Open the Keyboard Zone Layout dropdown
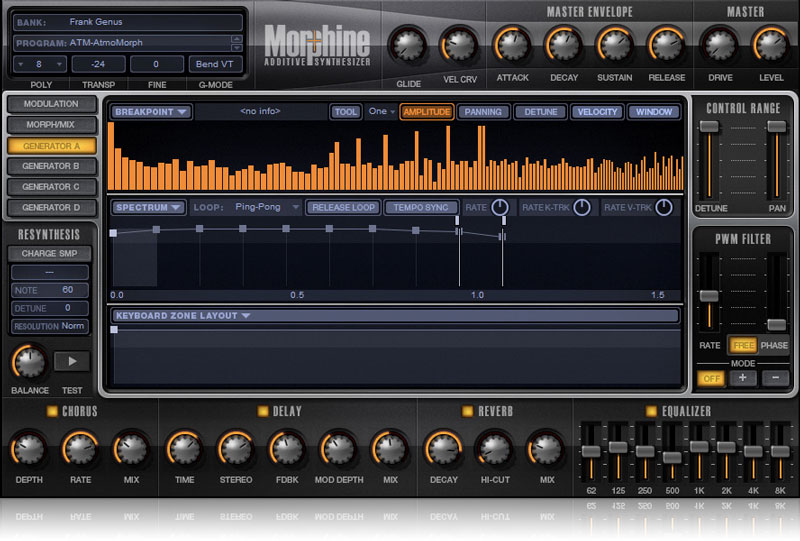Viewport: 800px width, 541px height. tap(182, 316)
